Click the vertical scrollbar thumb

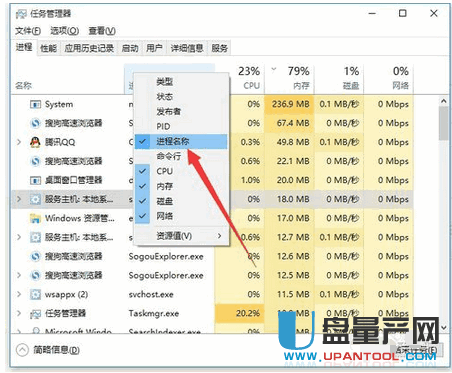click(443, 123)
